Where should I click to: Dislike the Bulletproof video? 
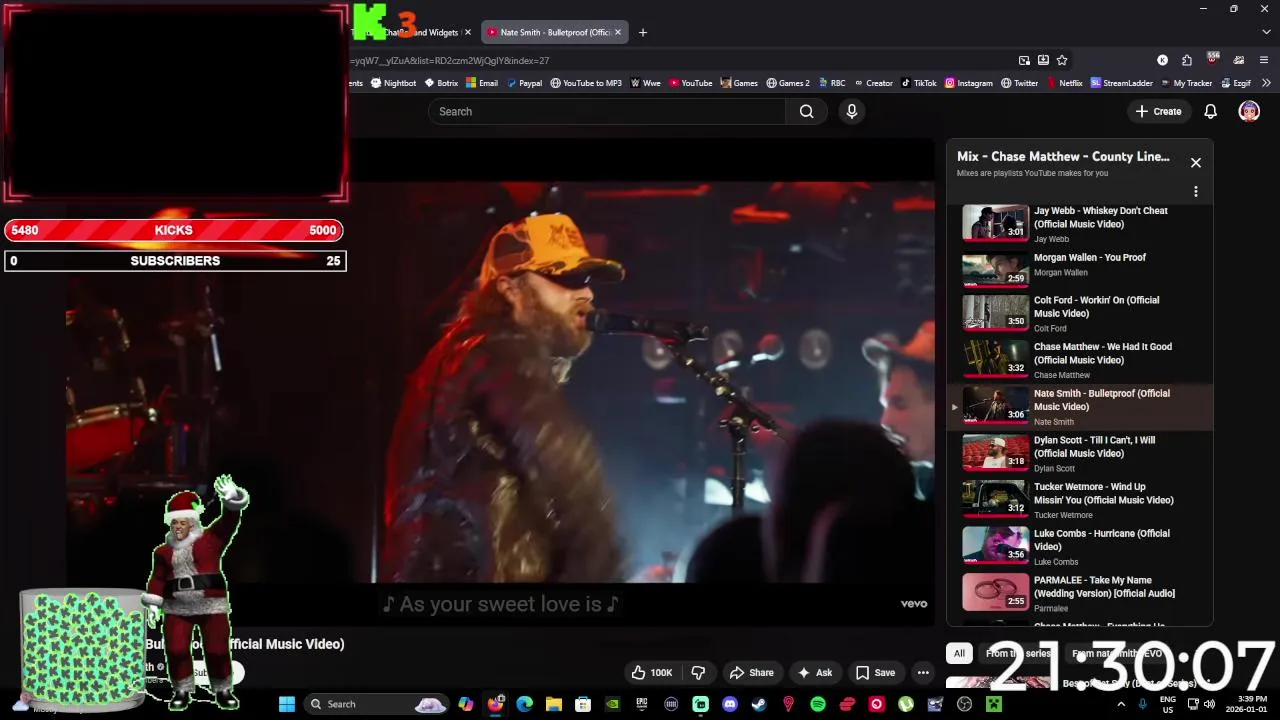699,672
